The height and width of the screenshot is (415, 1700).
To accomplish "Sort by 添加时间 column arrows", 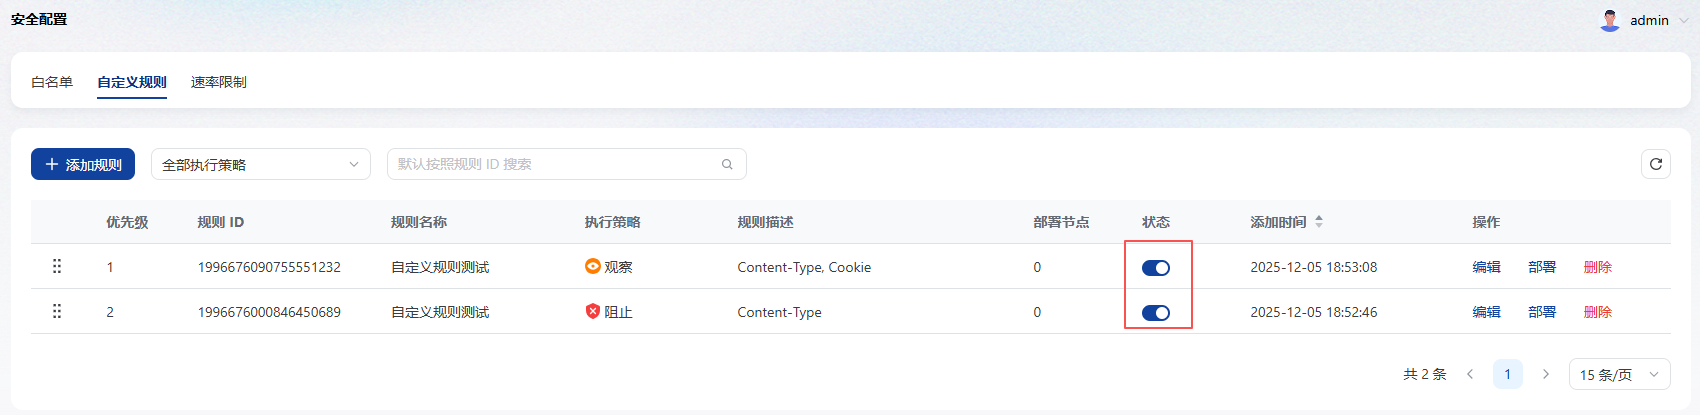I will point(1319,222).
